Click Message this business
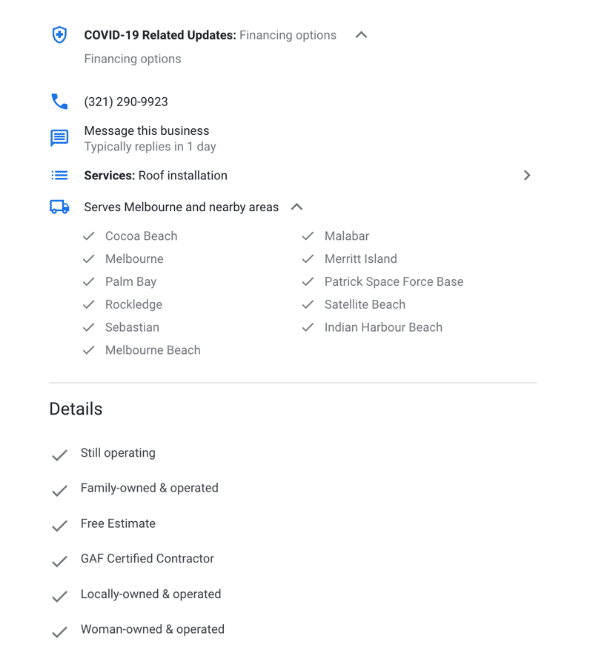This screenshot has width=604, height=661. [147, 131]
